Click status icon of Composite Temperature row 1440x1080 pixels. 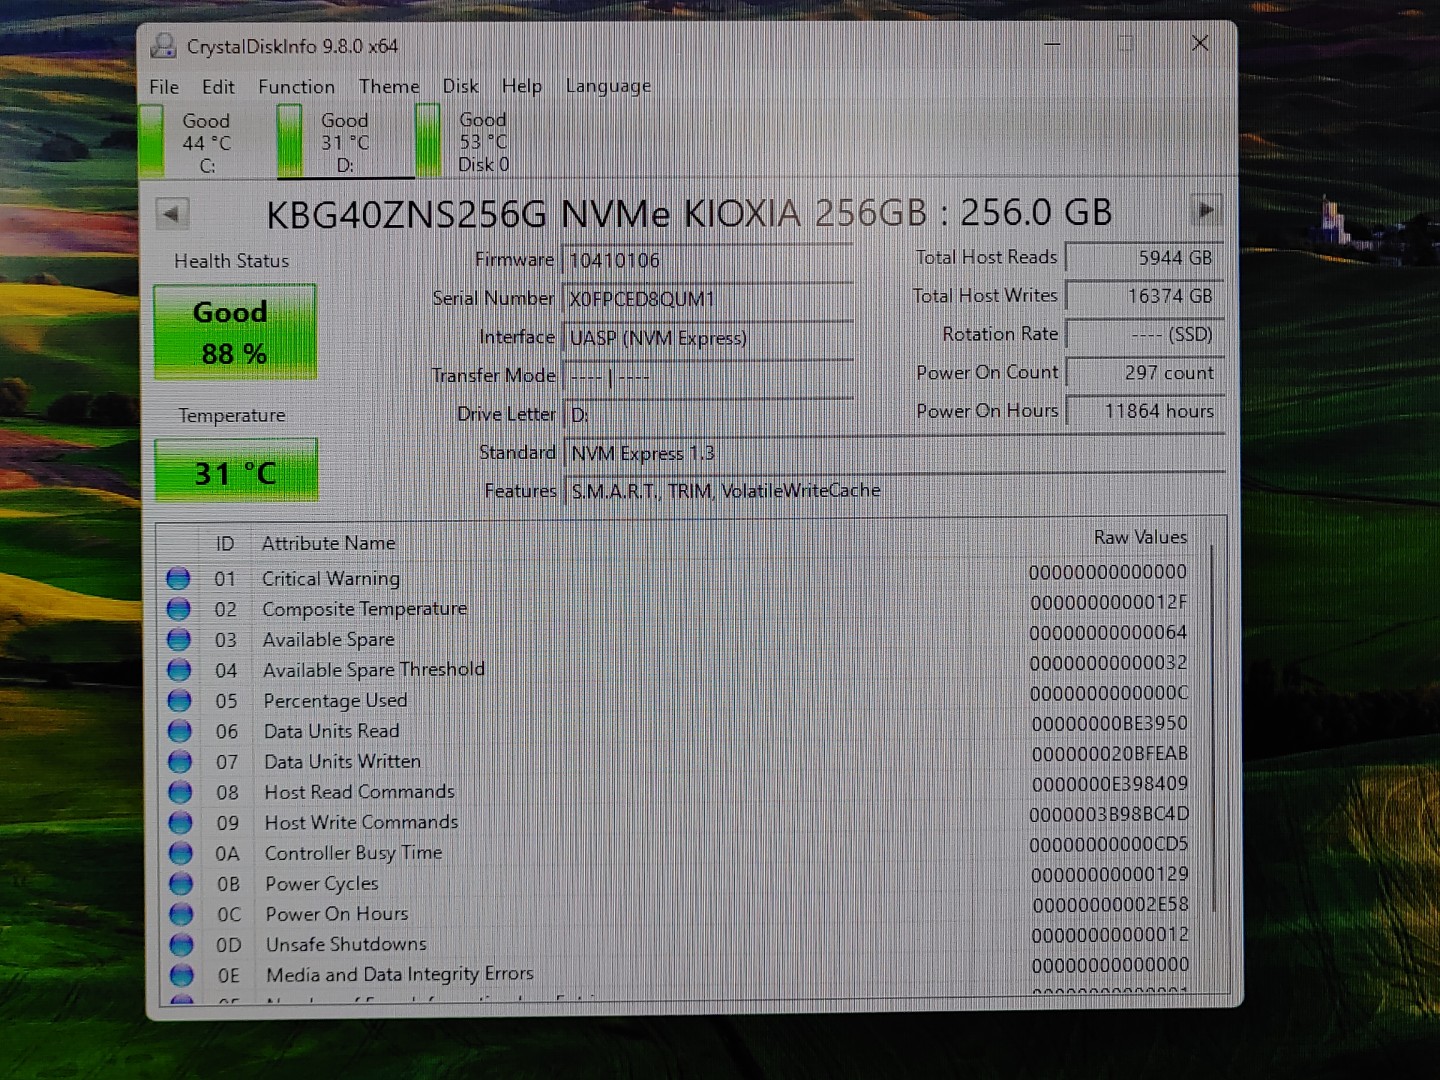click(178, 609)
